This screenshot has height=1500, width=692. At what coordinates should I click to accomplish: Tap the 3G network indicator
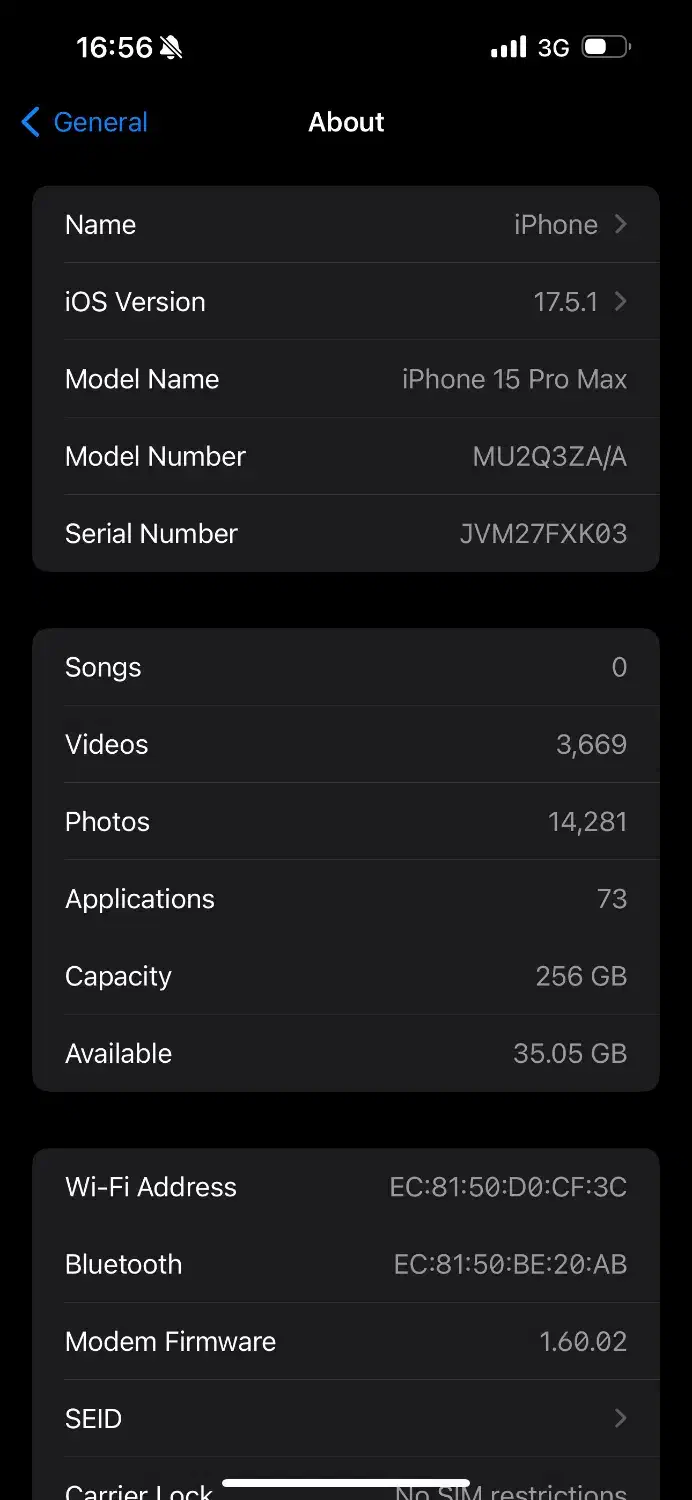(553, 47)
